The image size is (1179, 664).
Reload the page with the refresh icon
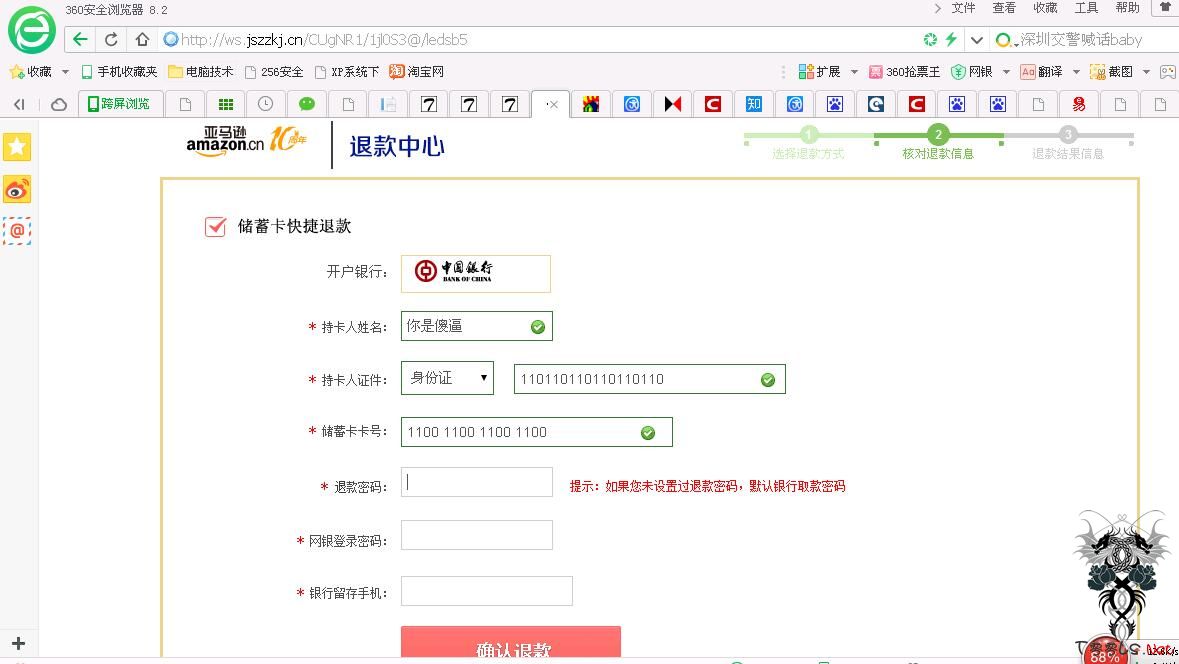point(111,40)
